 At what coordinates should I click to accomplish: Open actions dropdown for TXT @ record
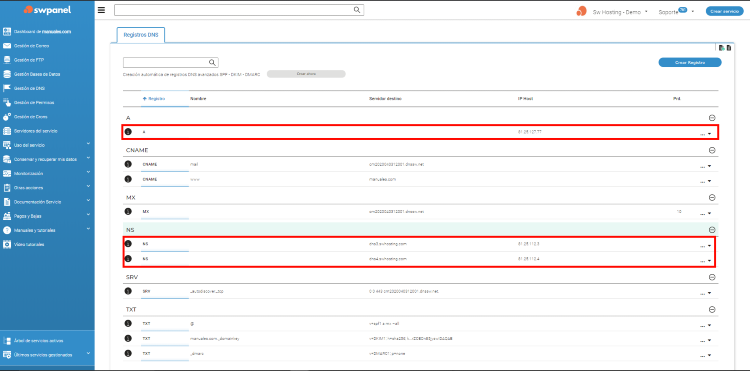point(706,325)
